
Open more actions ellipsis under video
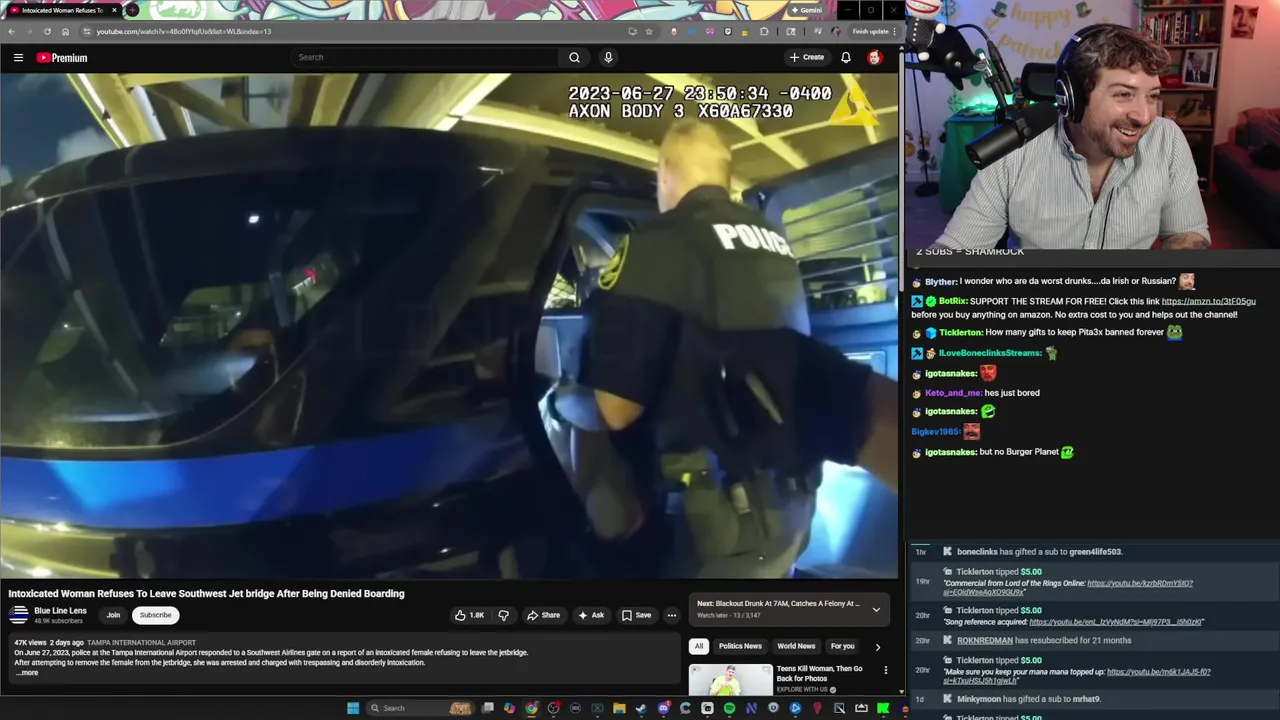pyautogui.click(x=672, y=615)
